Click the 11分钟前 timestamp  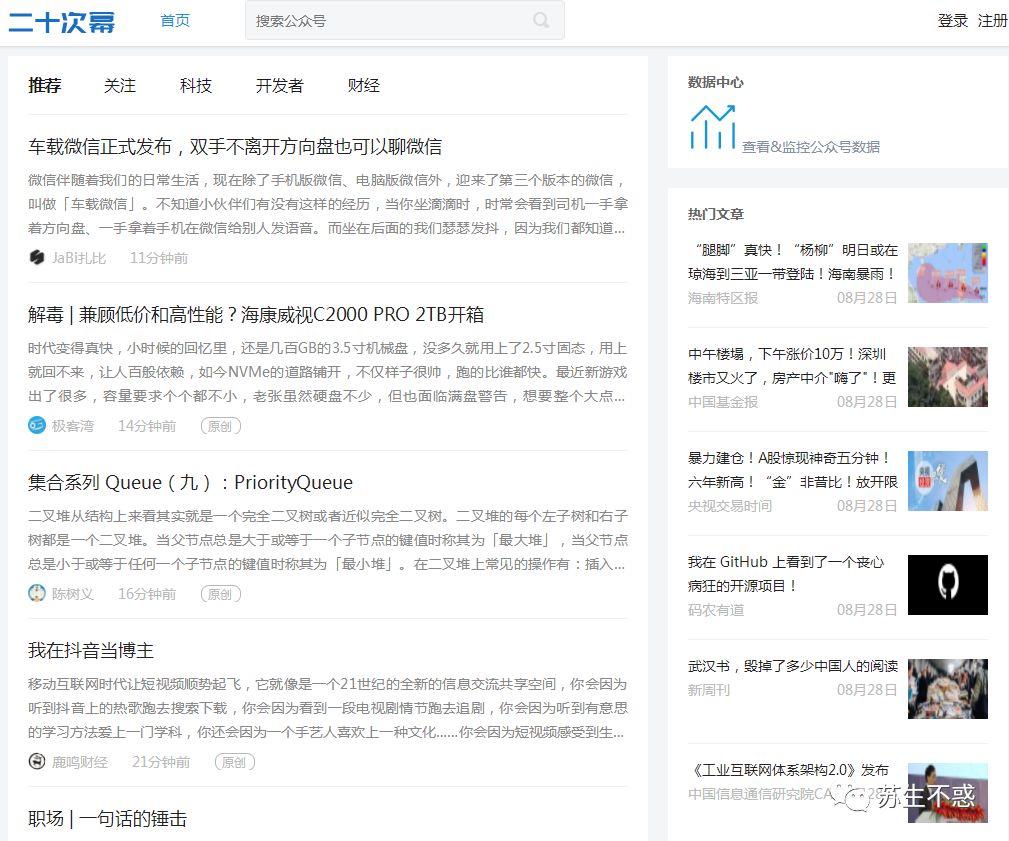coord(159,258)
